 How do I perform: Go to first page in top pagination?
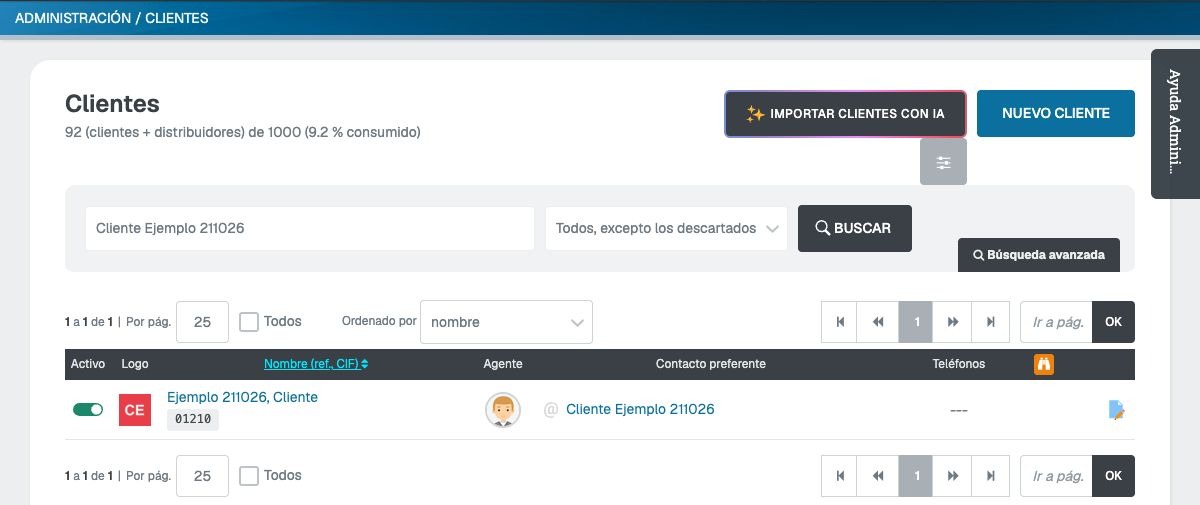coord(840,322)
